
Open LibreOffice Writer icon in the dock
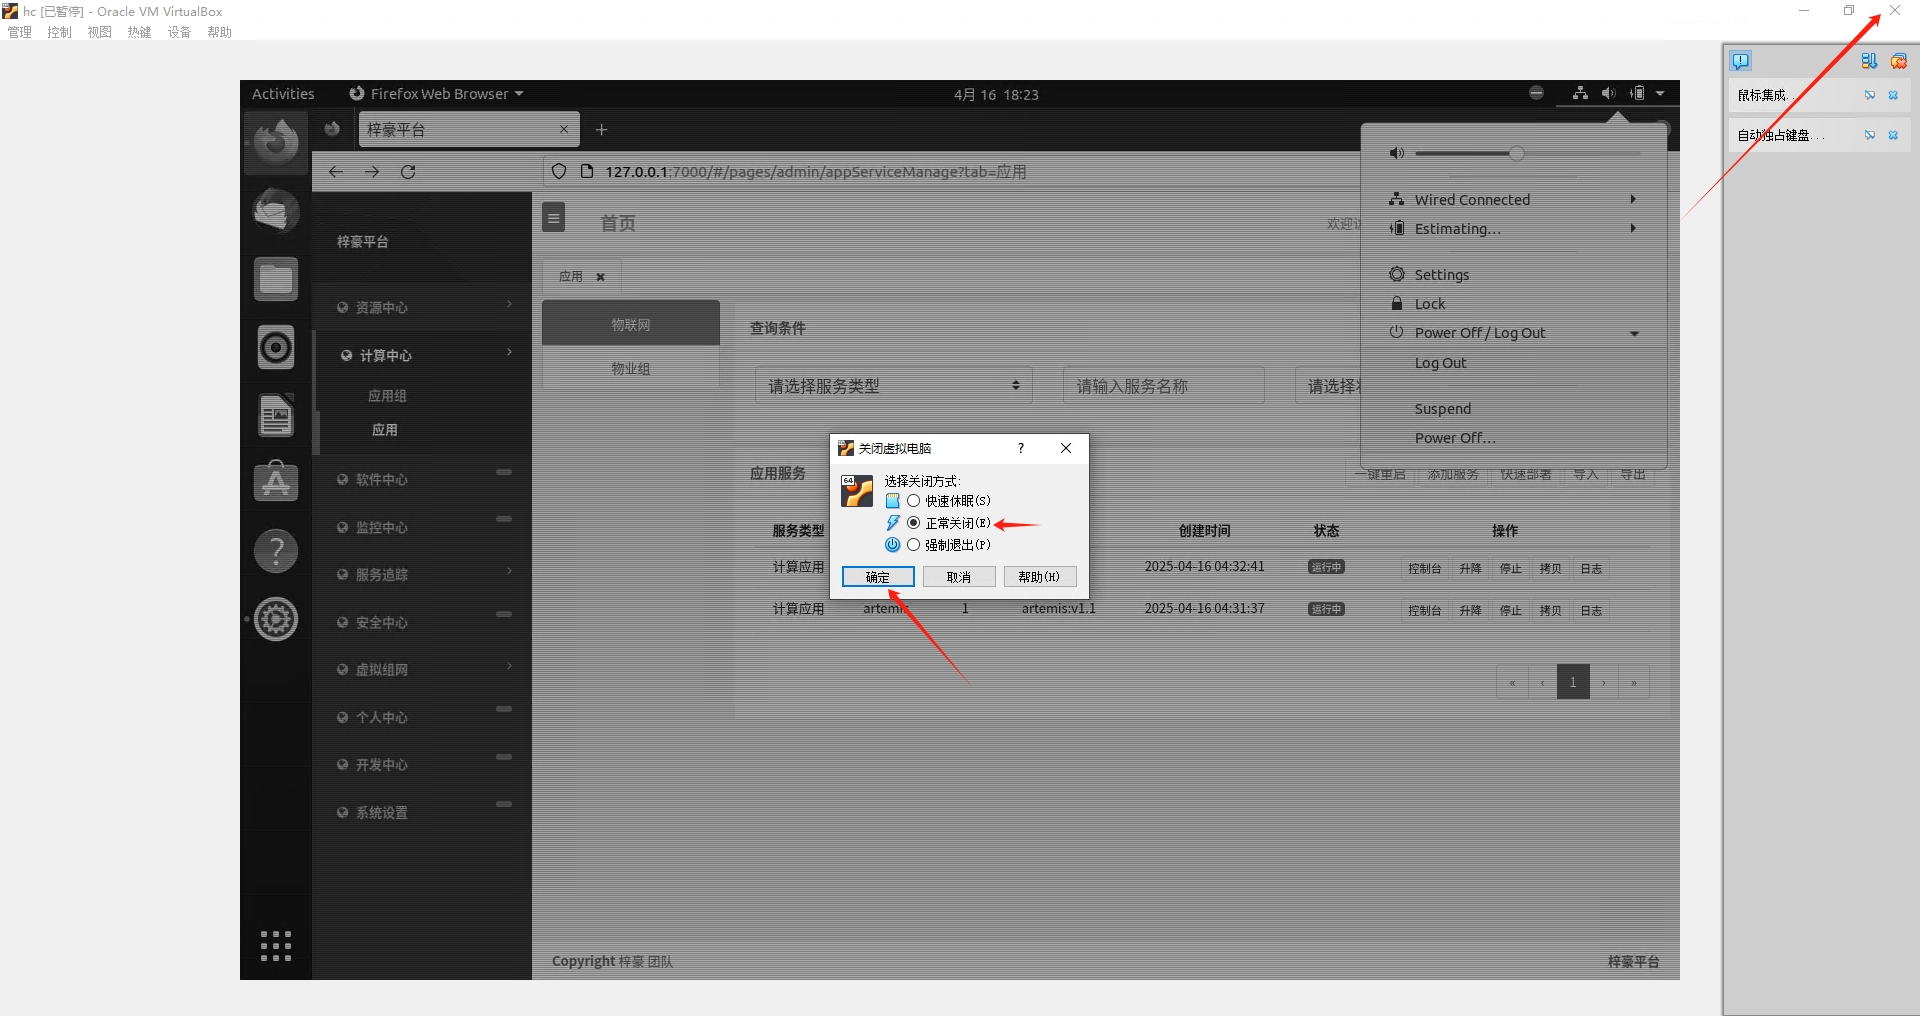tap(276, 415)
